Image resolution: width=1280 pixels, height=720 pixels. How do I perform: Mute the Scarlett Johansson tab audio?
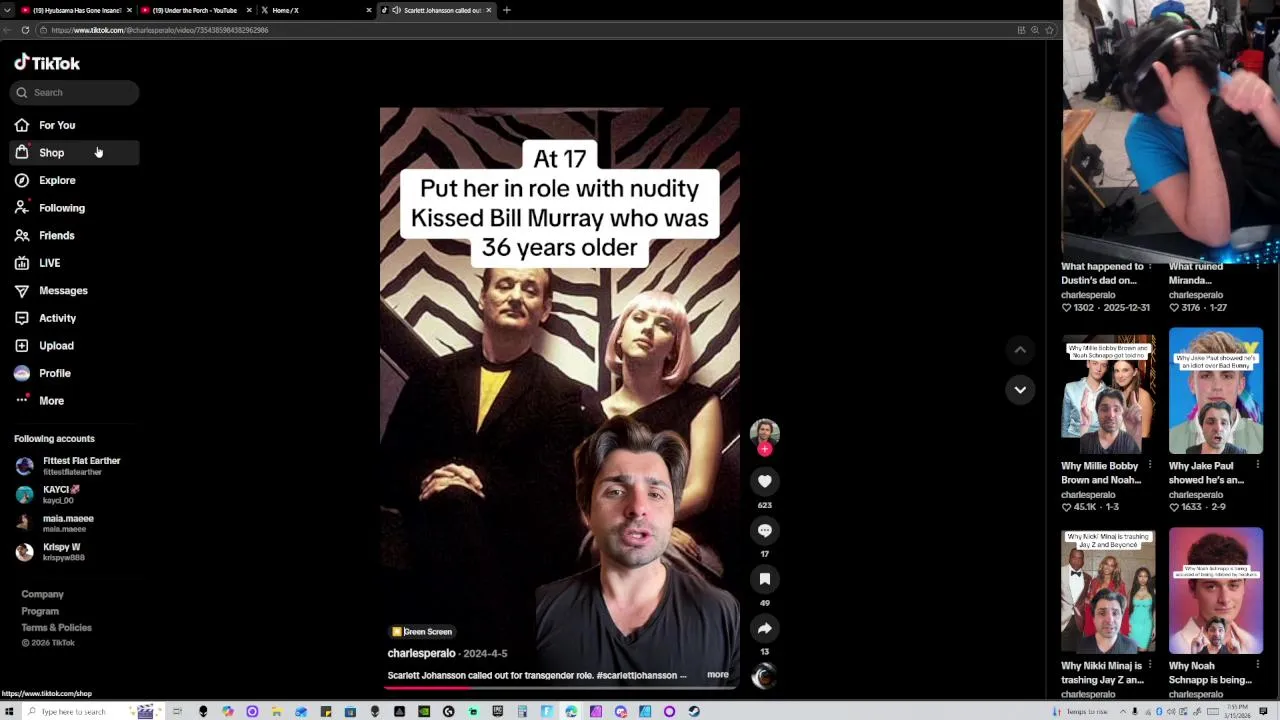(x=397, y=10)
